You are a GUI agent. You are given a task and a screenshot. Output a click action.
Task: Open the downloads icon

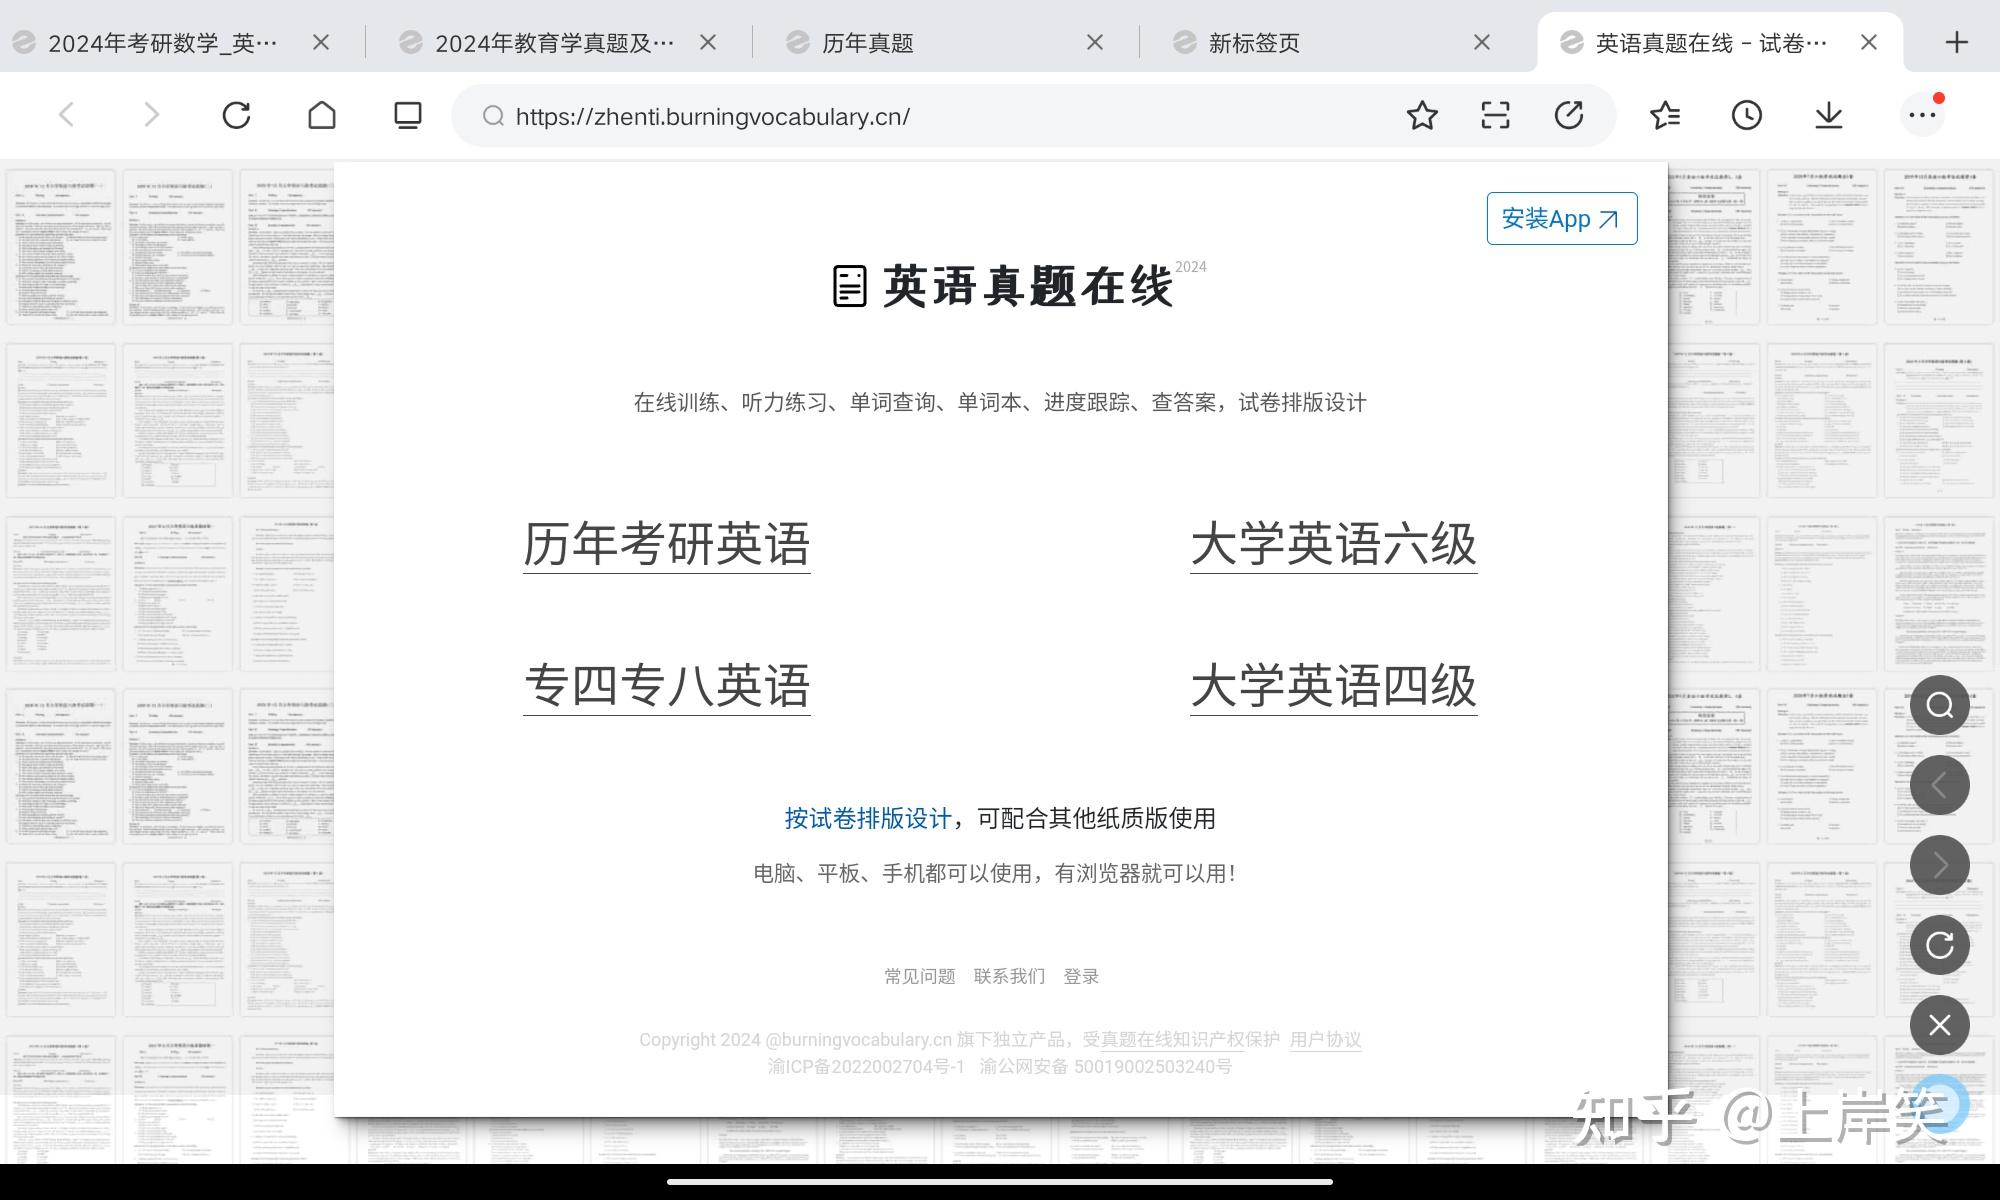[1829, 116]
